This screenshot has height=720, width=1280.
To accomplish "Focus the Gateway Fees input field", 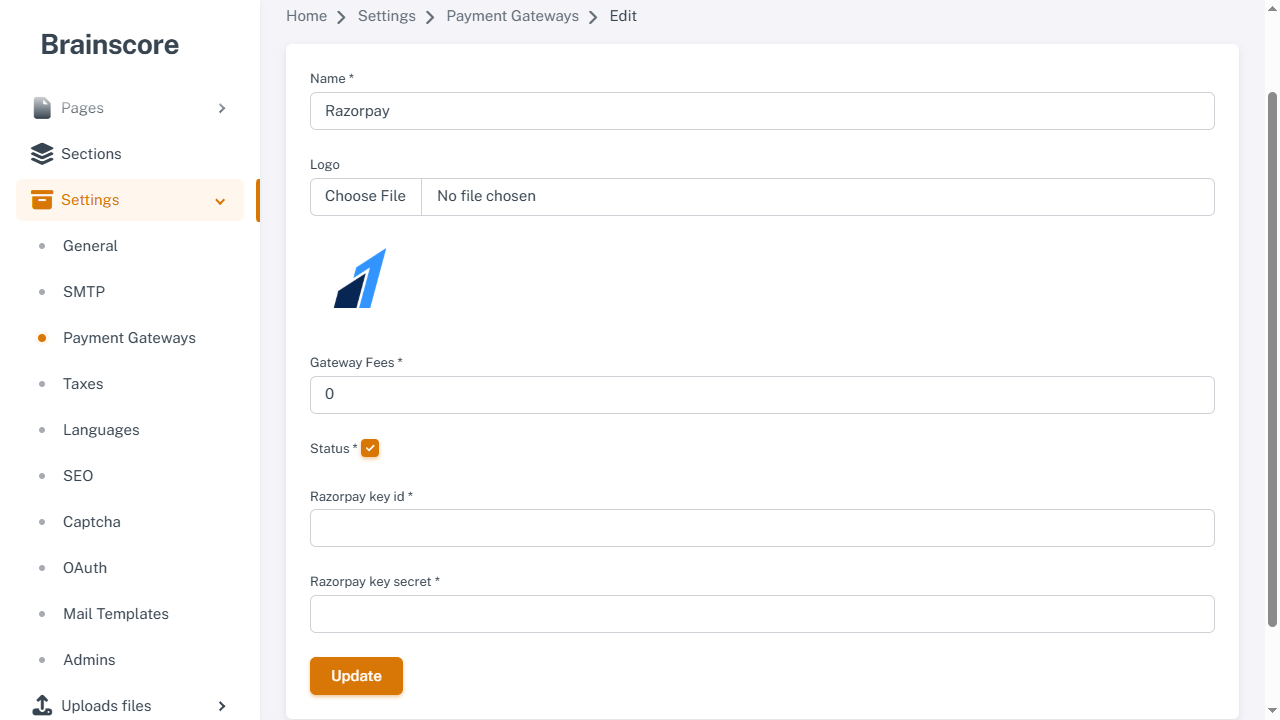I will [762, 395].
